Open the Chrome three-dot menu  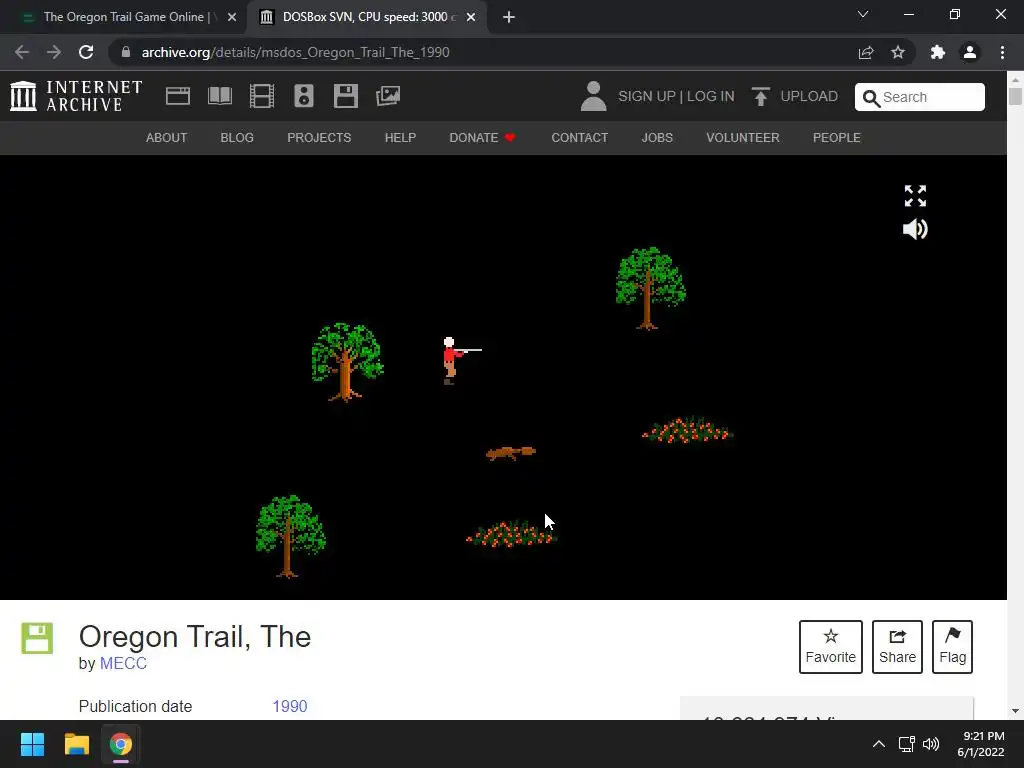pos(1002,52)
